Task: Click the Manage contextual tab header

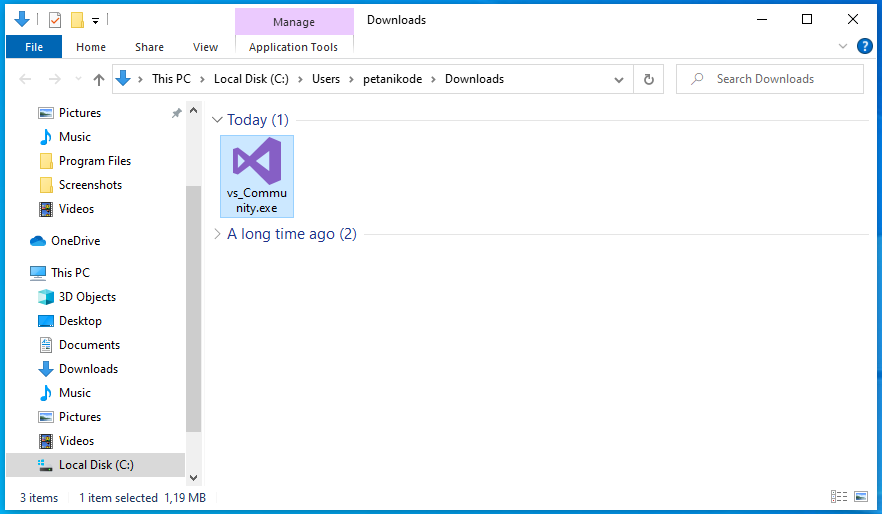Action: [294, 22]
